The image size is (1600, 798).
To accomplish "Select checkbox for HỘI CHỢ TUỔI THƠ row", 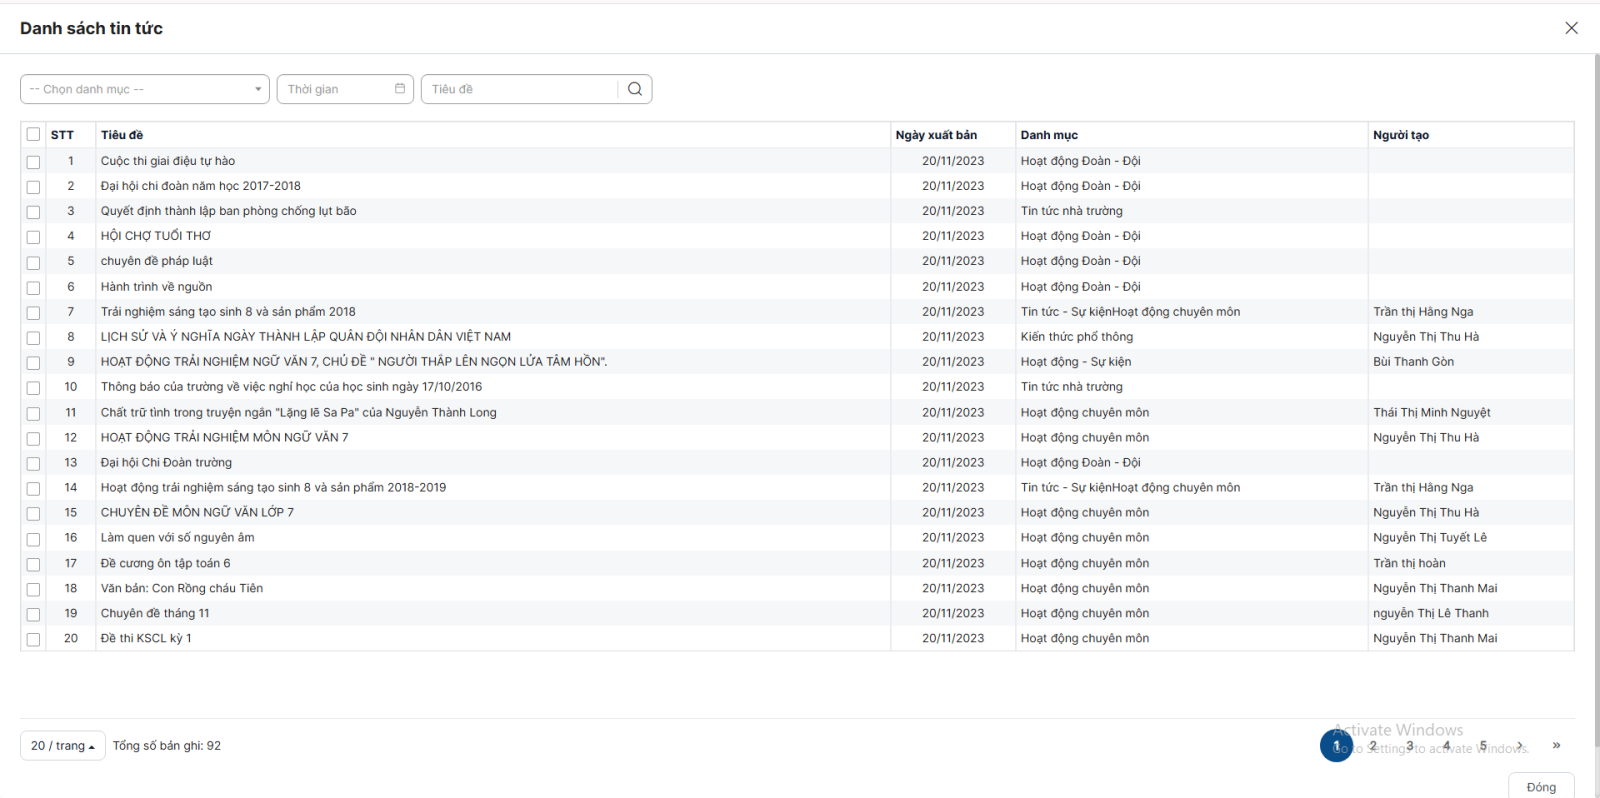I will point(34,237).
